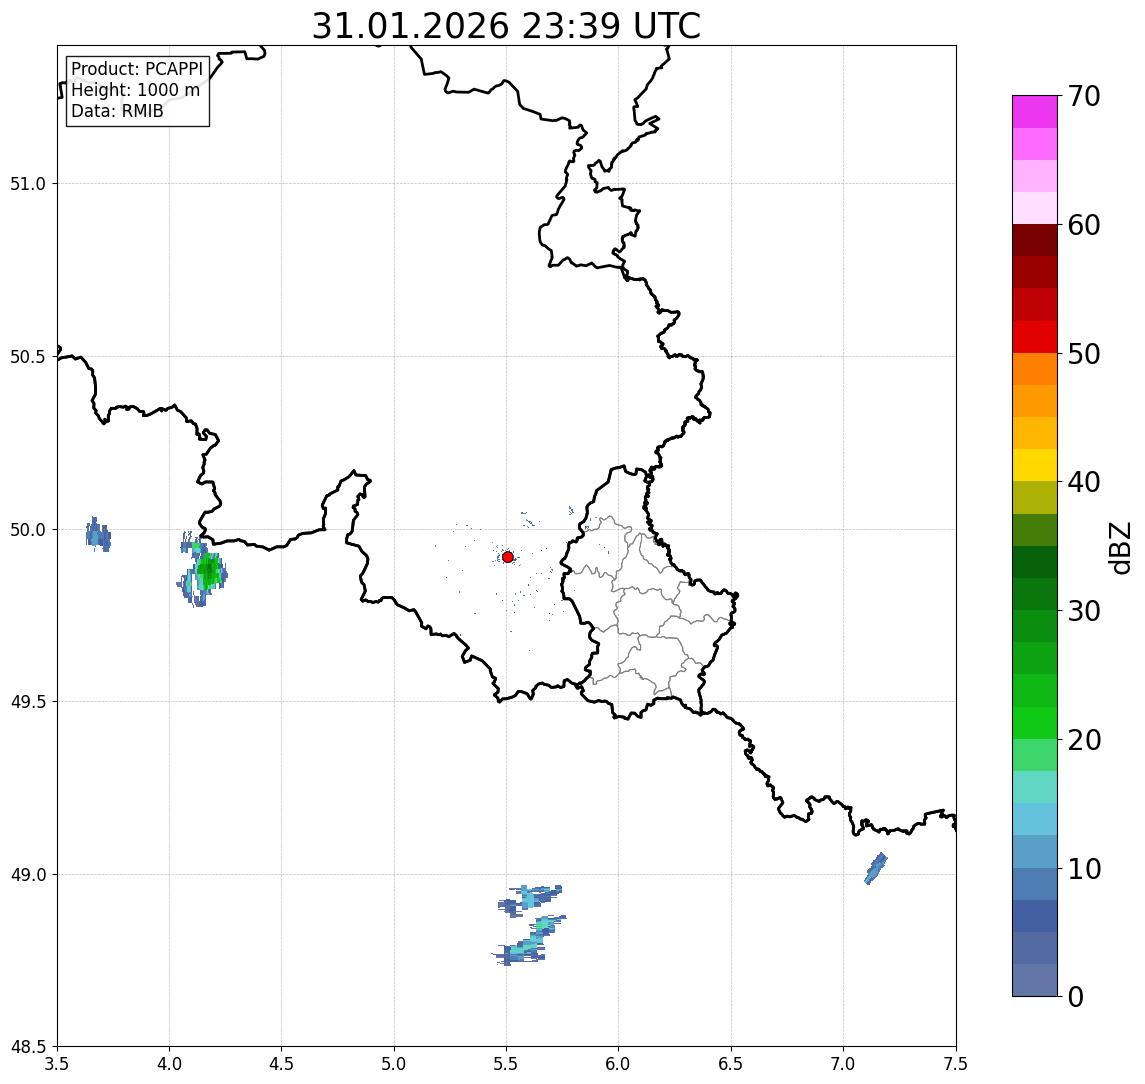Click latitude axis label 50.5
Image resolution: width=1145 pixels, height=1084 pixels.
click(x=28, y=357)
